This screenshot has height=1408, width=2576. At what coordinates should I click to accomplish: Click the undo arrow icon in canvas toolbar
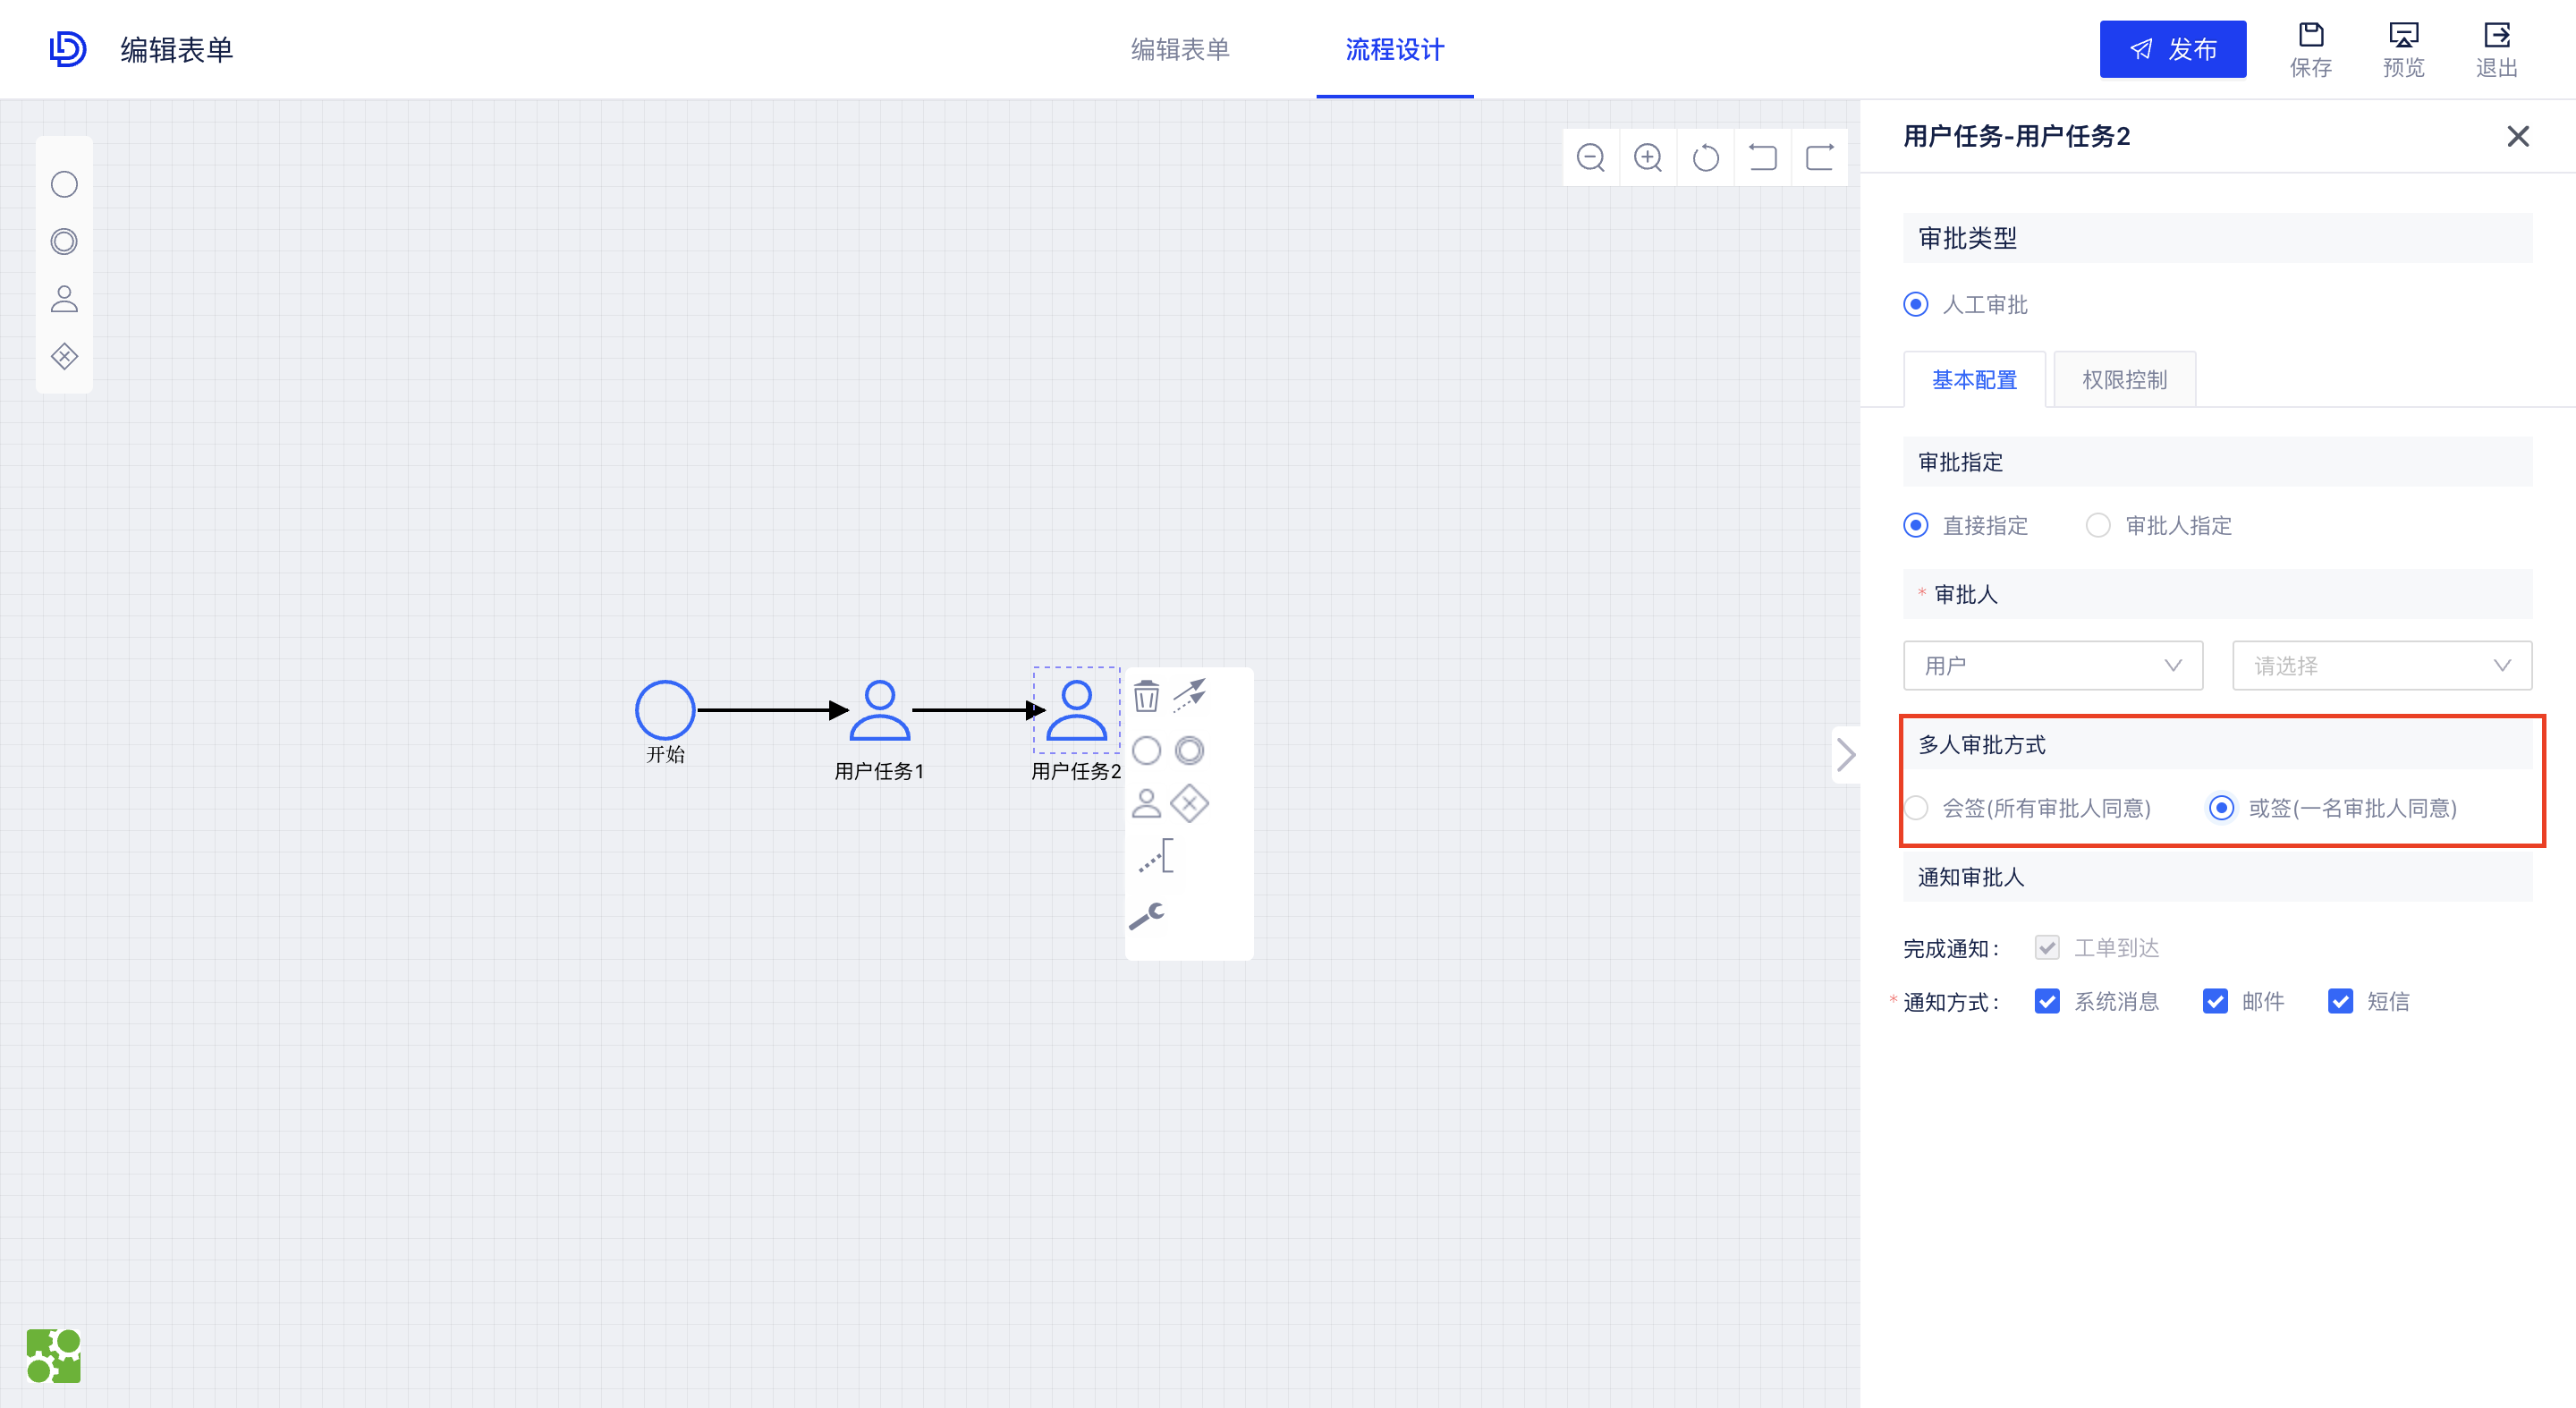(1762, 157)
